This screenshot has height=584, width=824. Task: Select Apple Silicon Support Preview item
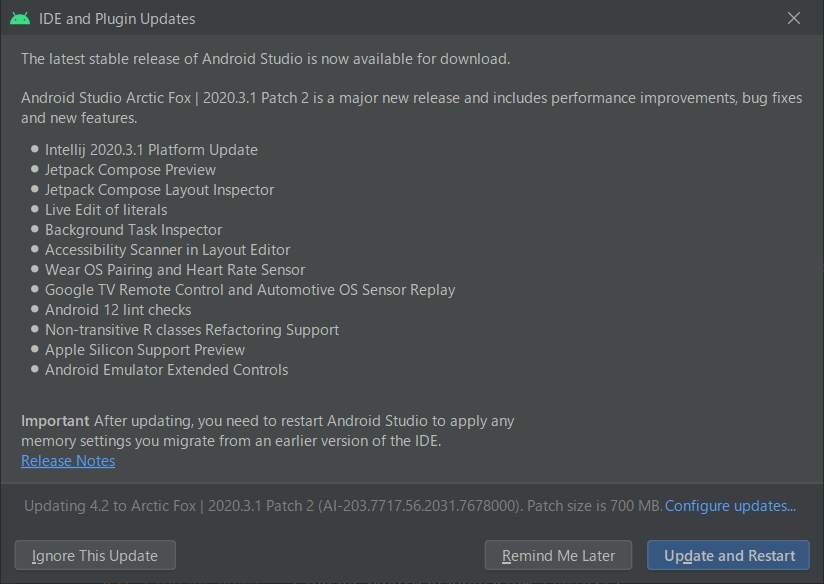145,350
